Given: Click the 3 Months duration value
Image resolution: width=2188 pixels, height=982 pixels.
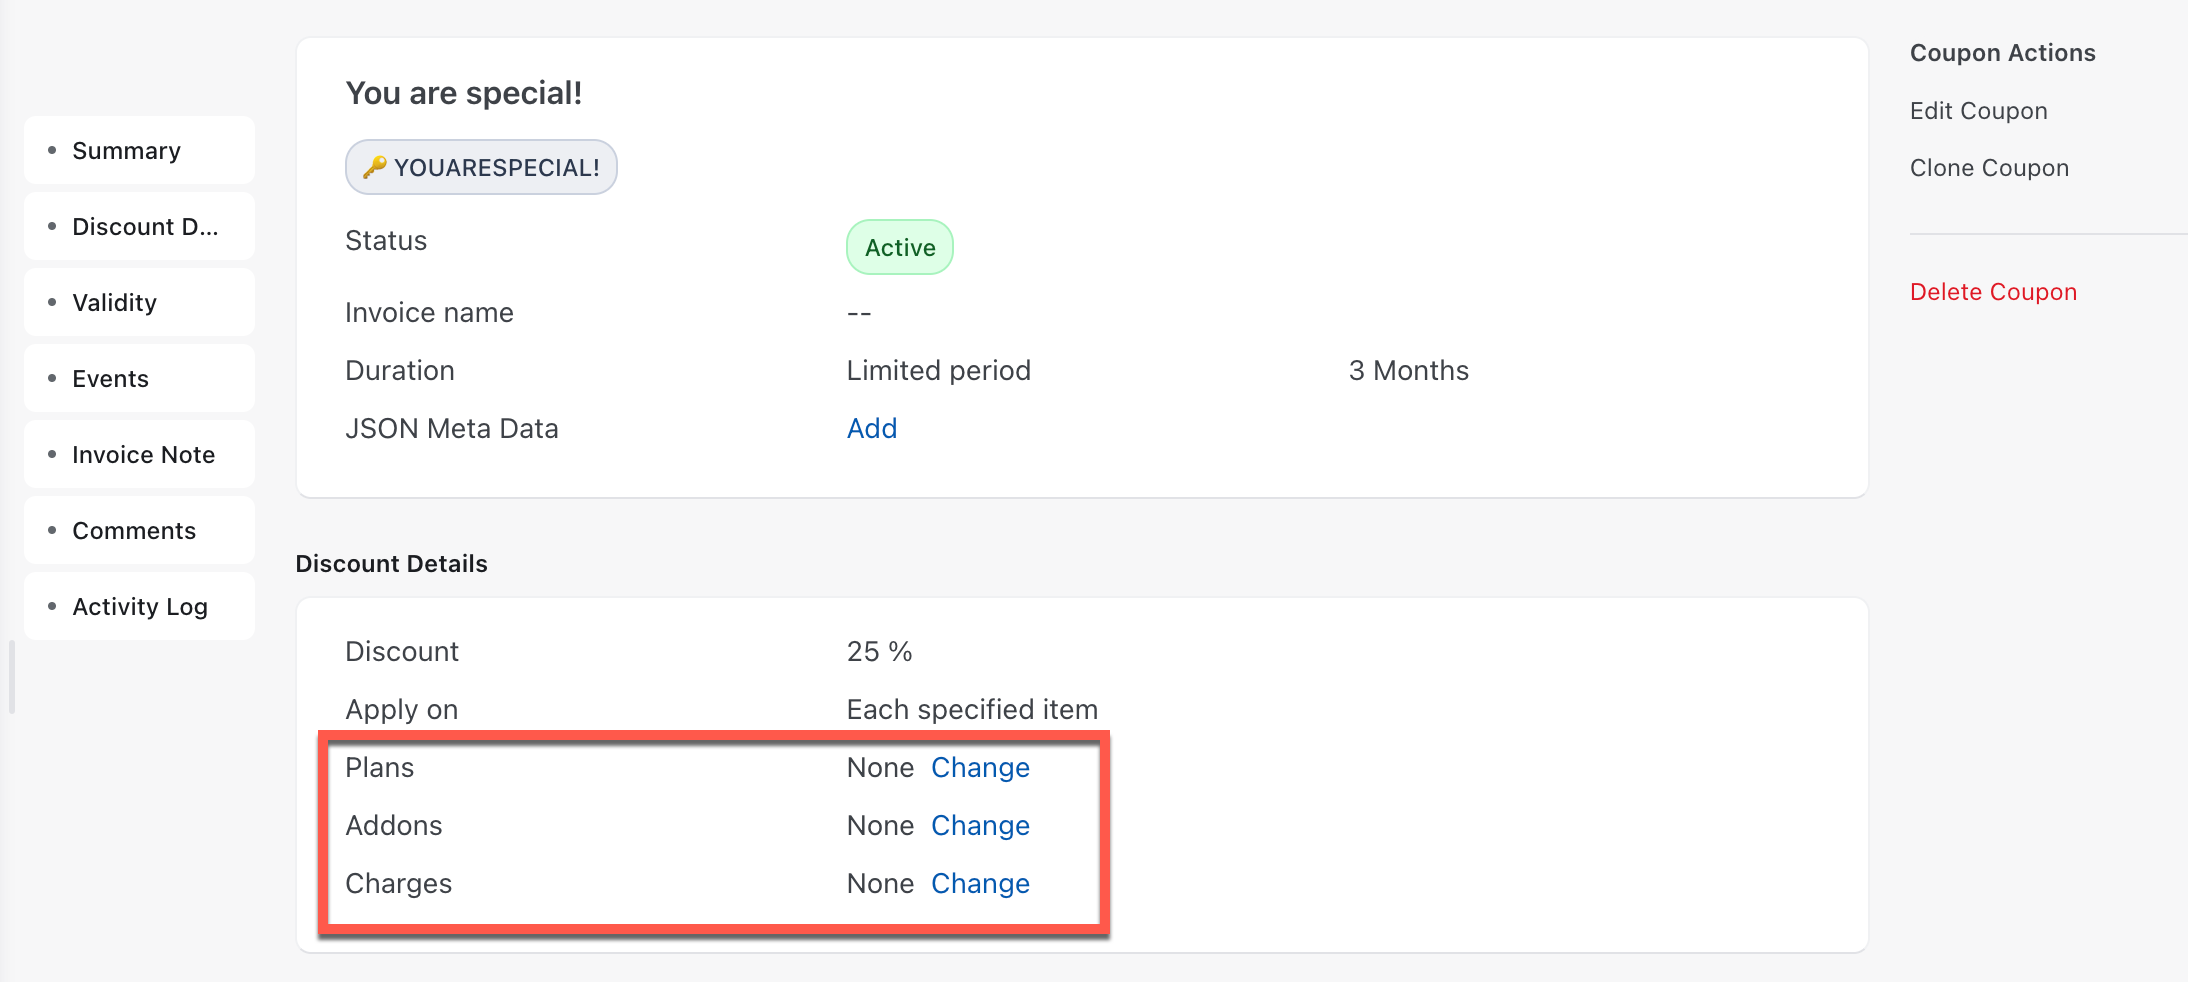Looking at the screenshot, I should (1407, 371).
